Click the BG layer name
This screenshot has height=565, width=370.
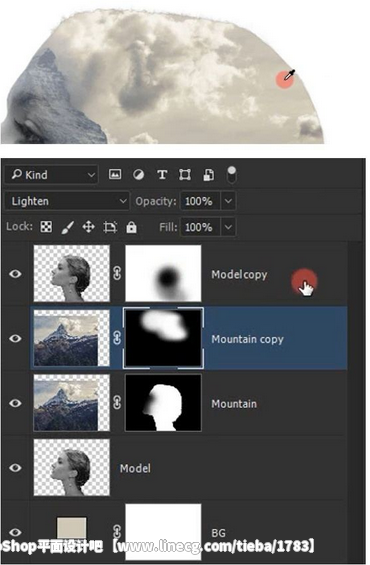click(x=218, y=533)
